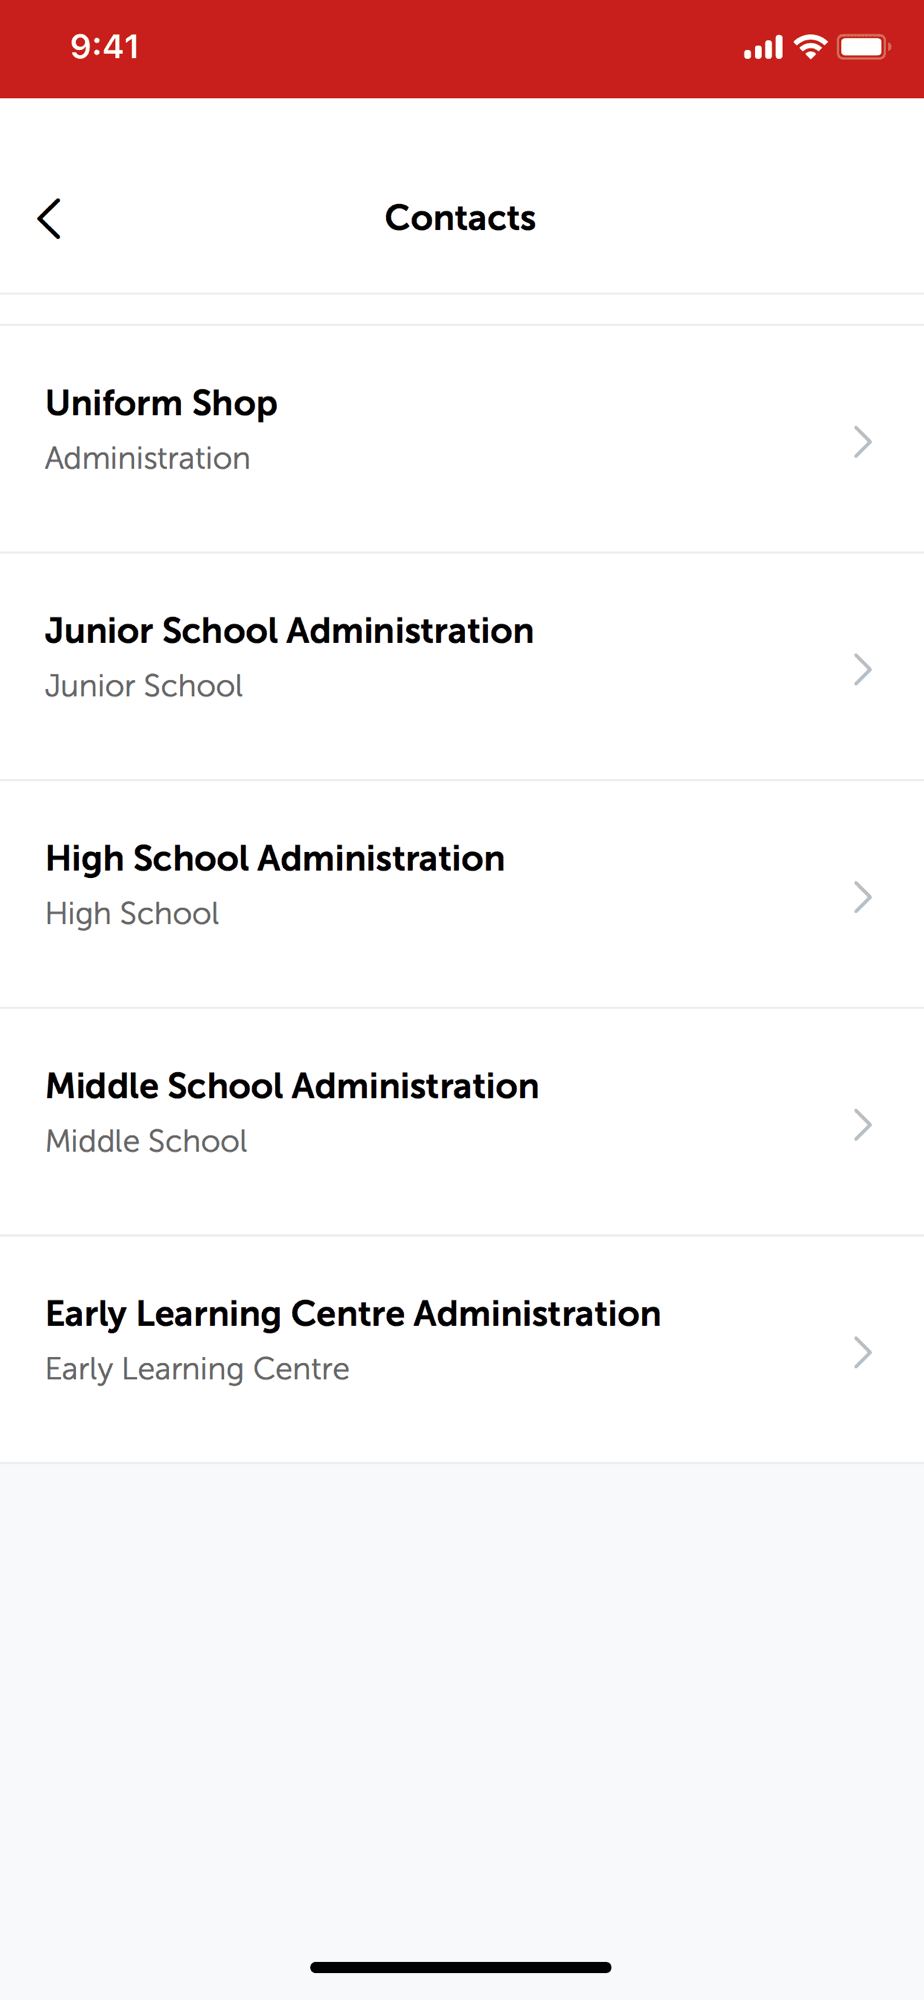This screenshot has height=2000, width=924.
Task: Expand Junior School Administration chevron
Action: point(863,669)
